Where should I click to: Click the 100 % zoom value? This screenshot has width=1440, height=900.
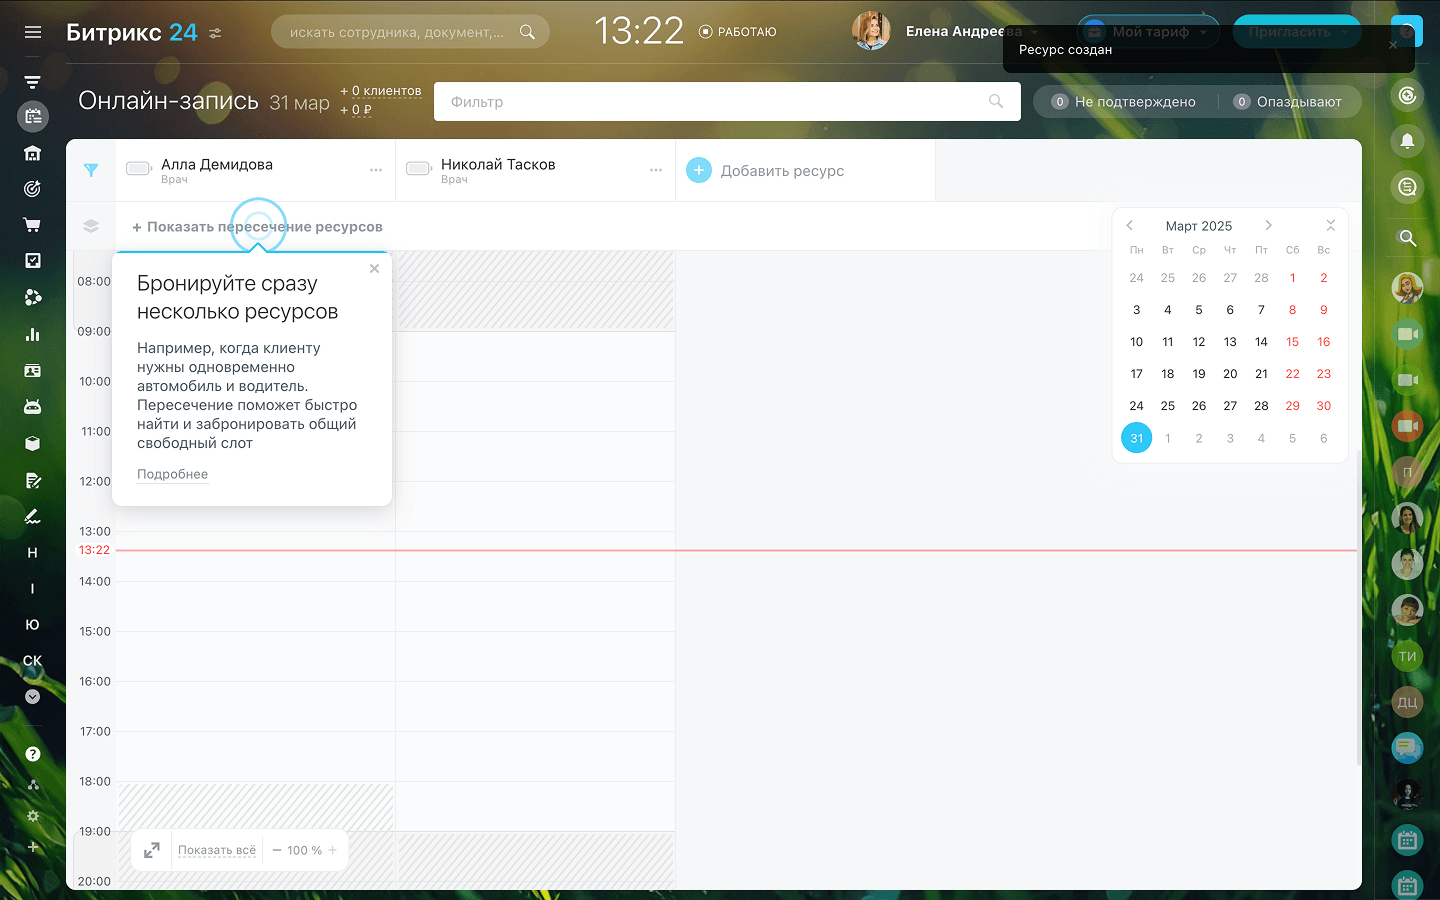[x=304, y=850]
